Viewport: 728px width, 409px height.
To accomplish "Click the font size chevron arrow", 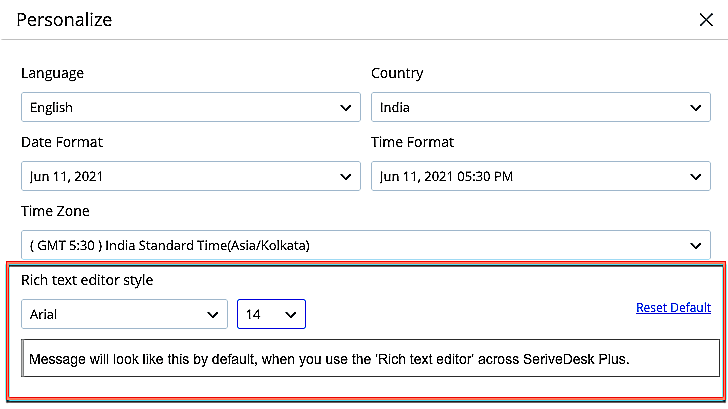I will 291,314.
